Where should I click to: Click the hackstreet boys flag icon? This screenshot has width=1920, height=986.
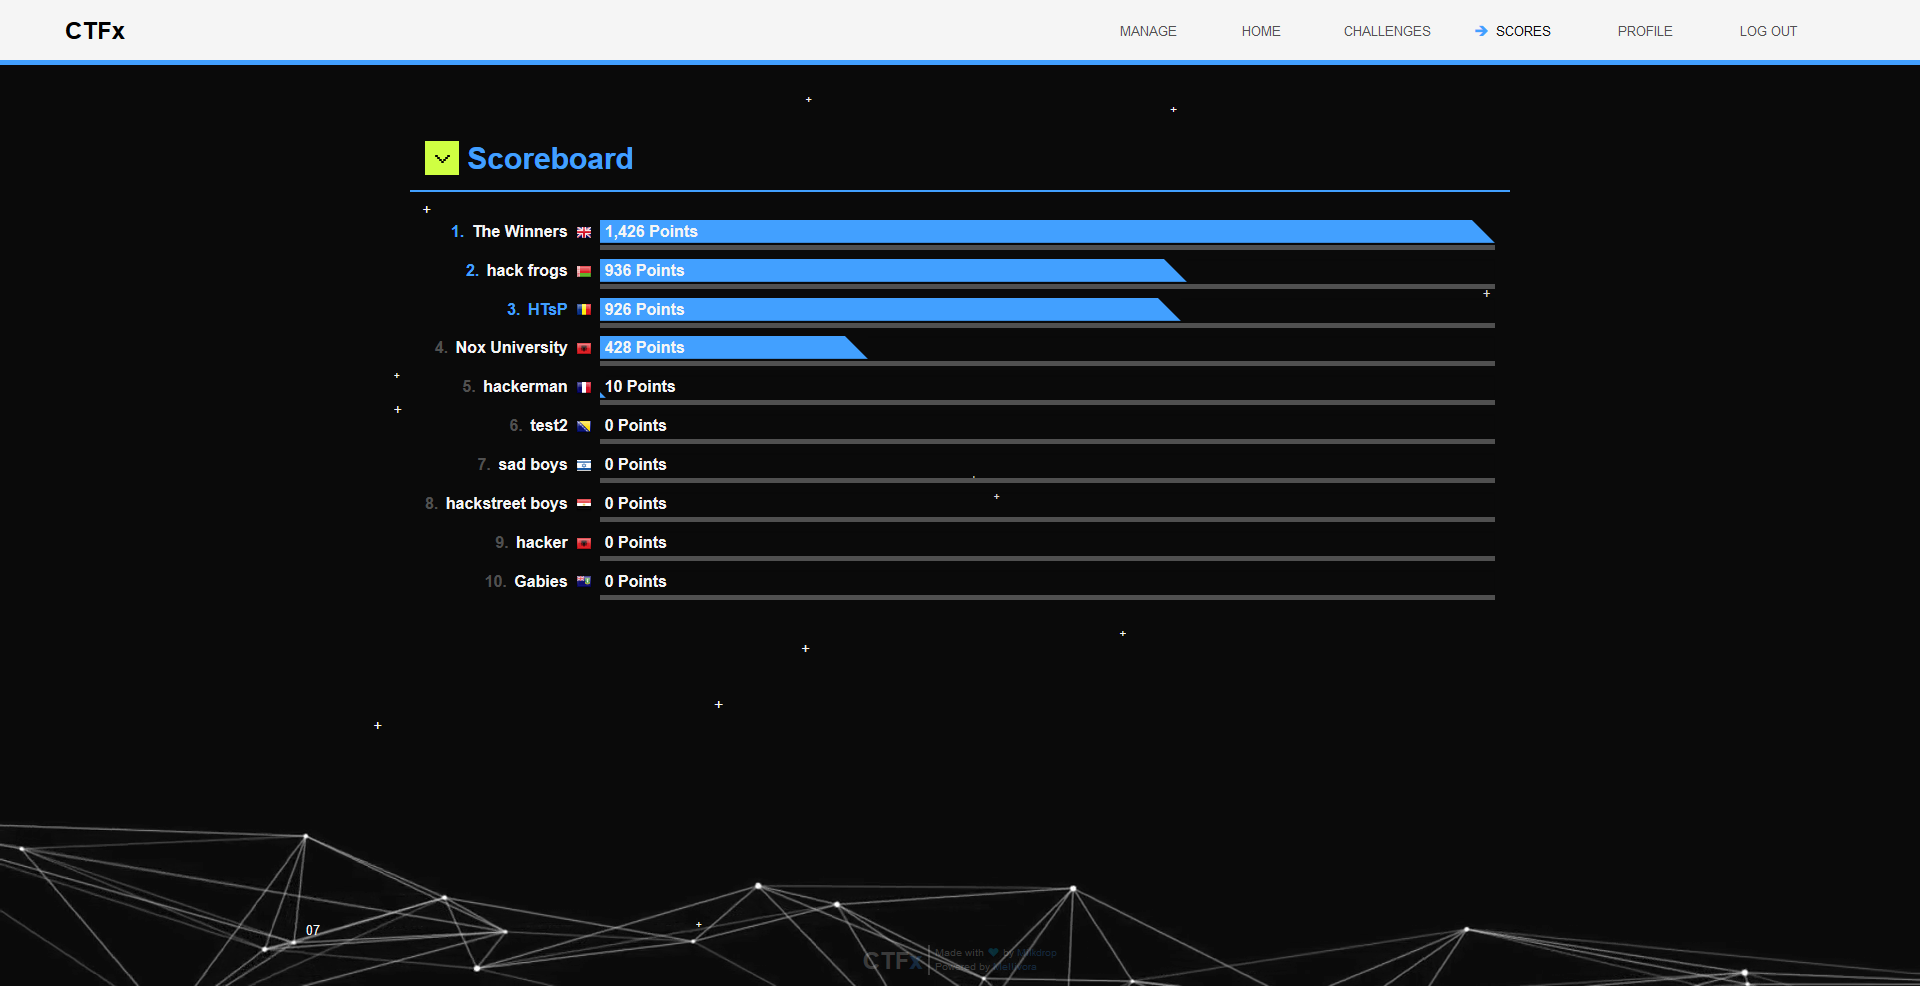pyautogui.click(x=584, y=503)
